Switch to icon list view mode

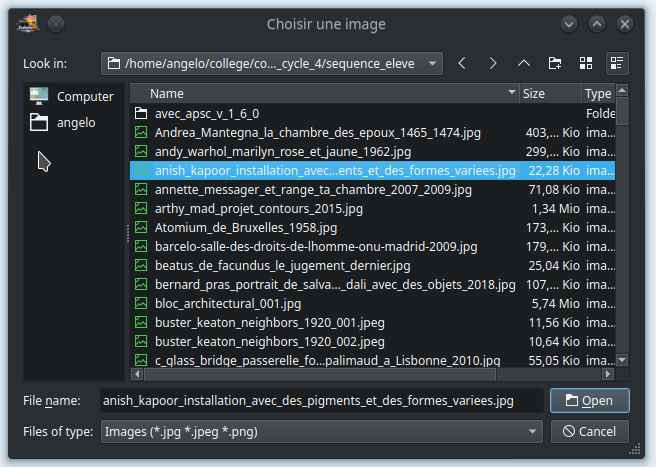click(x=586, y=64)
